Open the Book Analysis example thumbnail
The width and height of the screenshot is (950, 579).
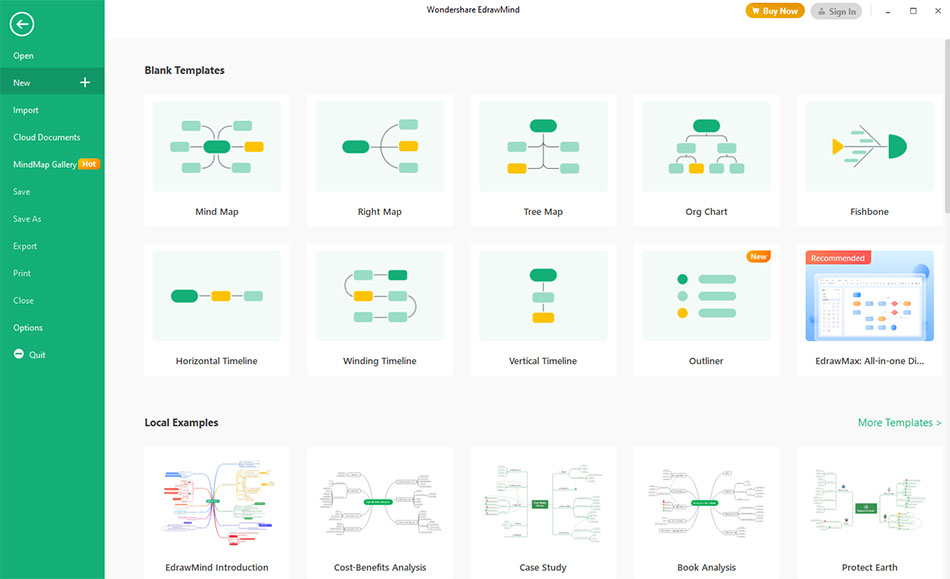click(x=706, y=503)
